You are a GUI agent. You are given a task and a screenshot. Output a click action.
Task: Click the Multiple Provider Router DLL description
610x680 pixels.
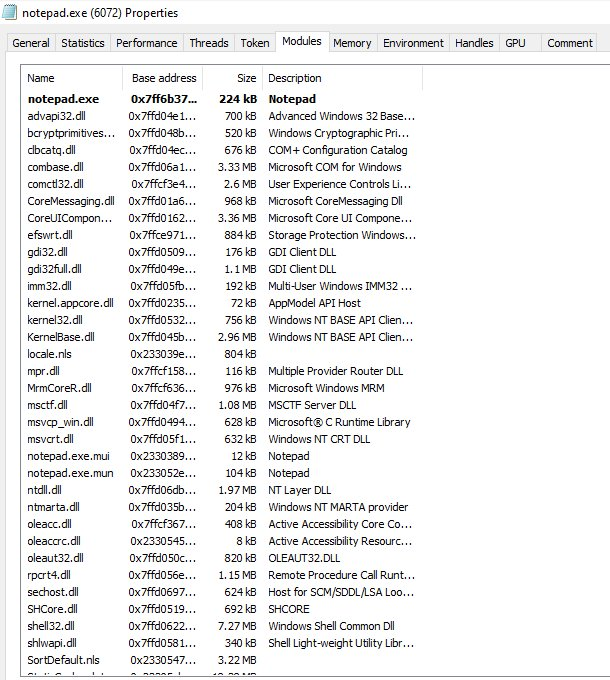[x=336, y=371]
